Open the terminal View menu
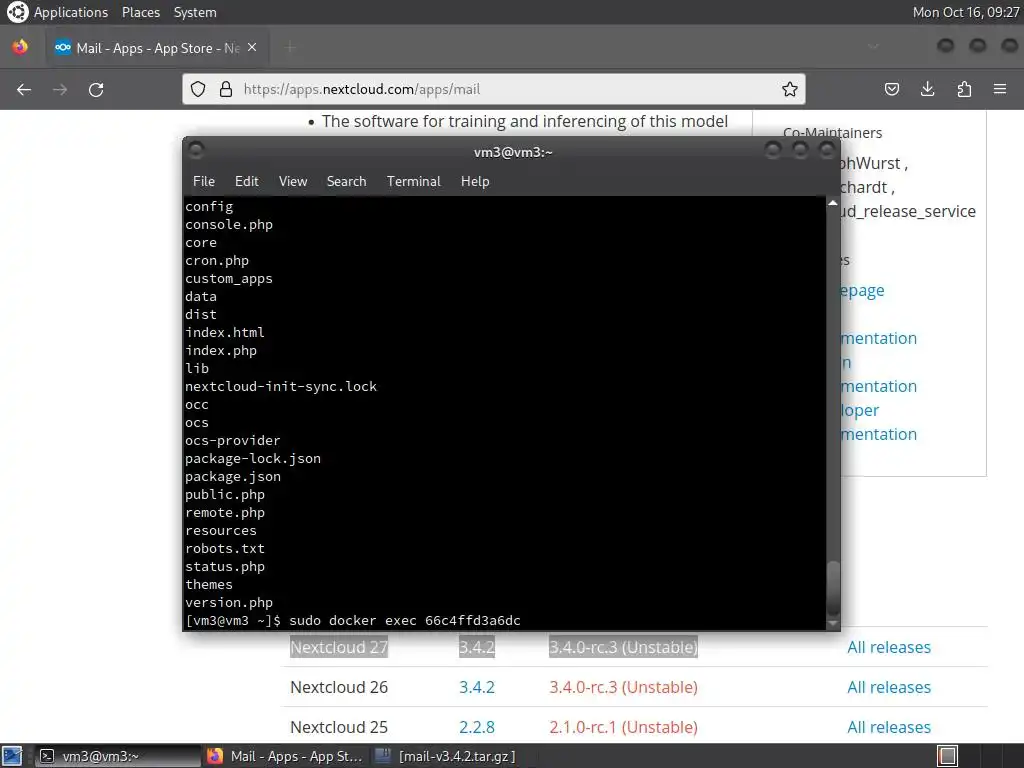Screen dimensions: 1024x768 [x=293, y=182]
